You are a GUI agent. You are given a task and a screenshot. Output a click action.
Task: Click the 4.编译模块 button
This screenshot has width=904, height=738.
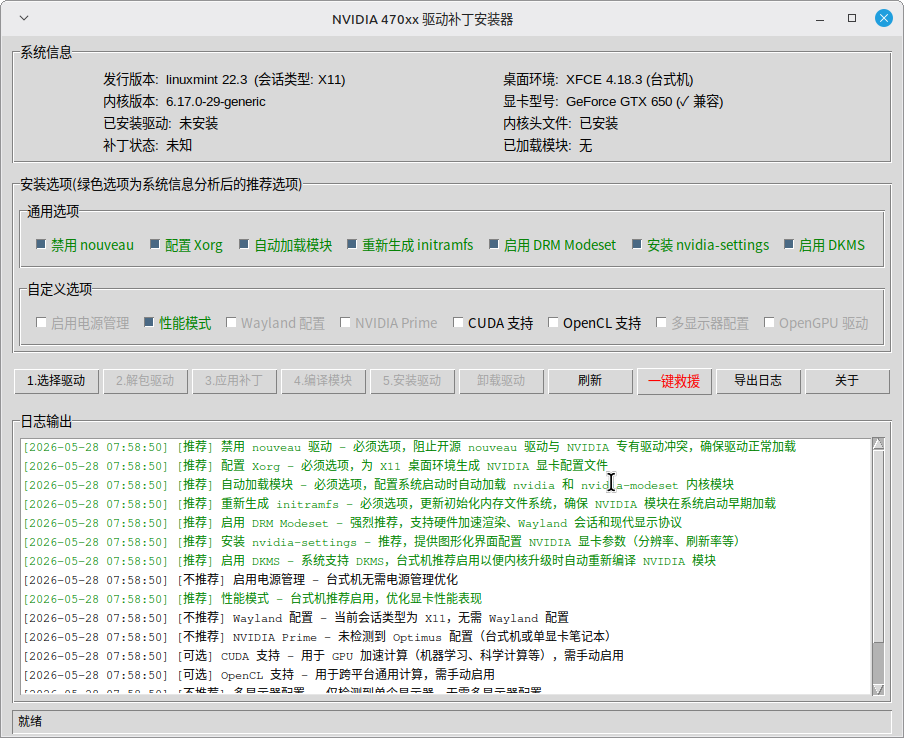tap(323, 381)
